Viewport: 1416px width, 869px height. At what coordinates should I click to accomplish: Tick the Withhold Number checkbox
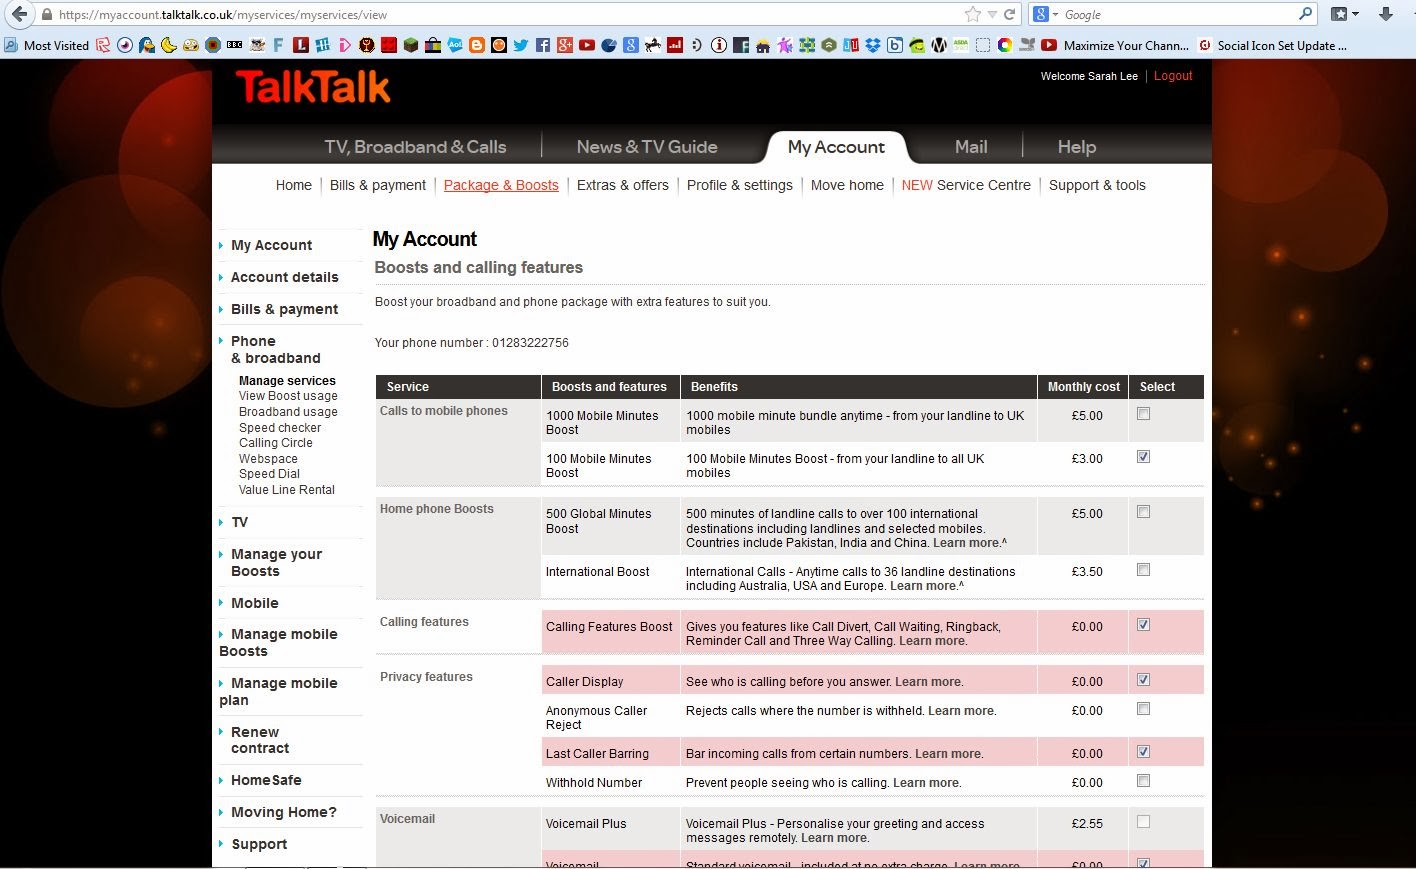[1143, 781]
